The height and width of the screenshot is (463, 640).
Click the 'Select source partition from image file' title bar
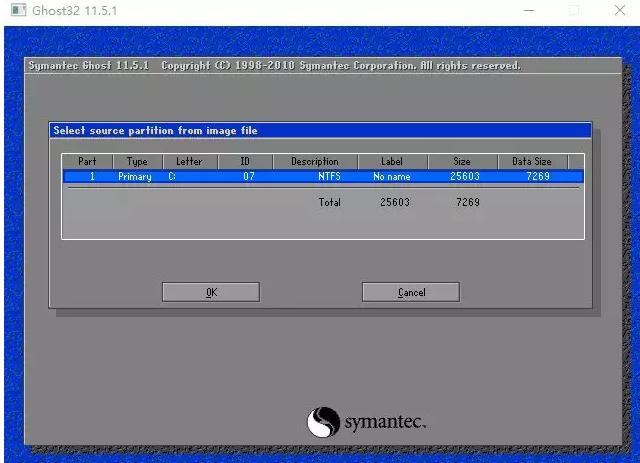tap(320, 130)
